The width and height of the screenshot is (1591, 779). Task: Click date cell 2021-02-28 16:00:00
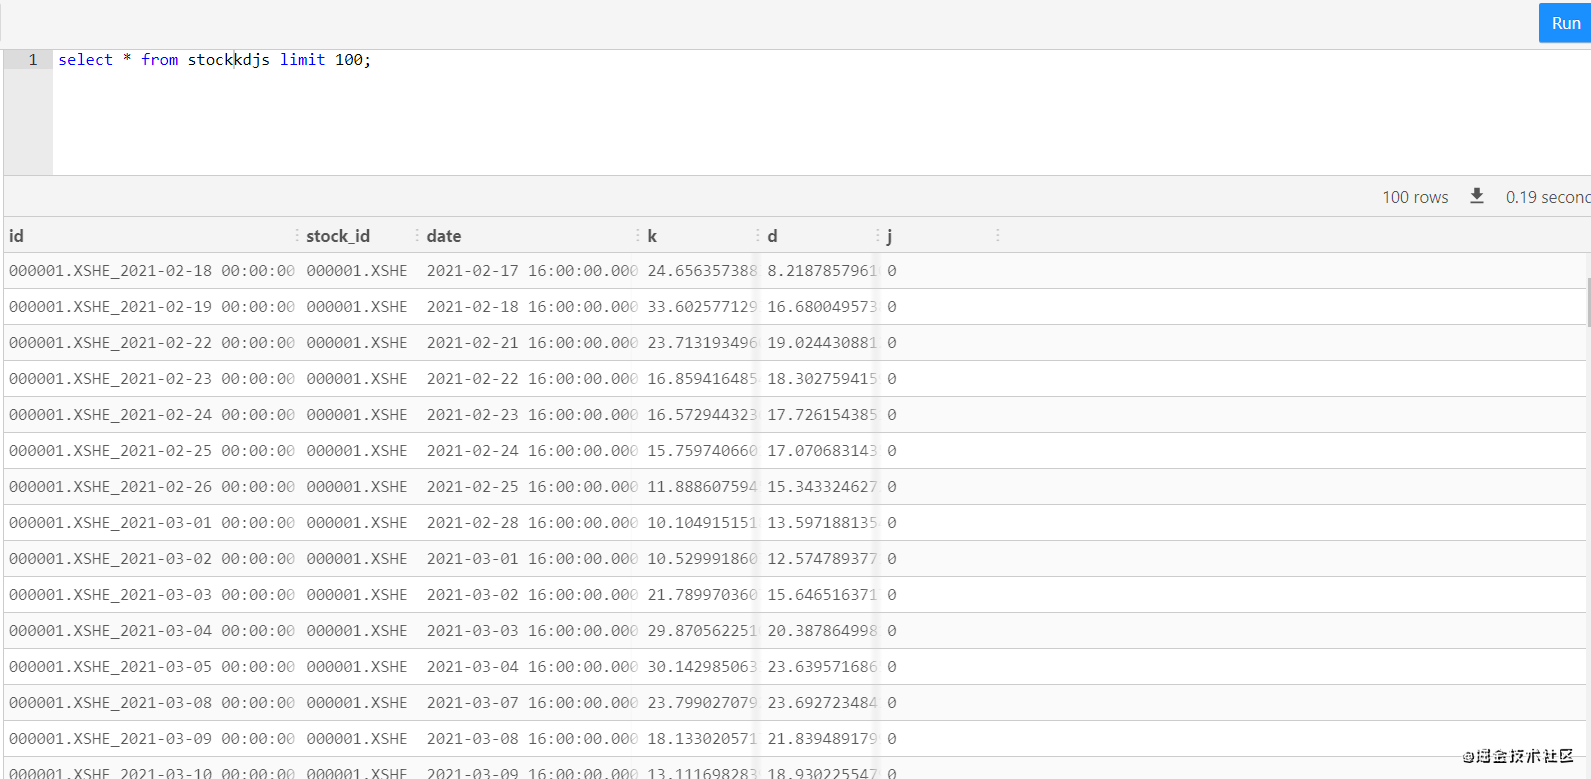[x=532, y=523]
